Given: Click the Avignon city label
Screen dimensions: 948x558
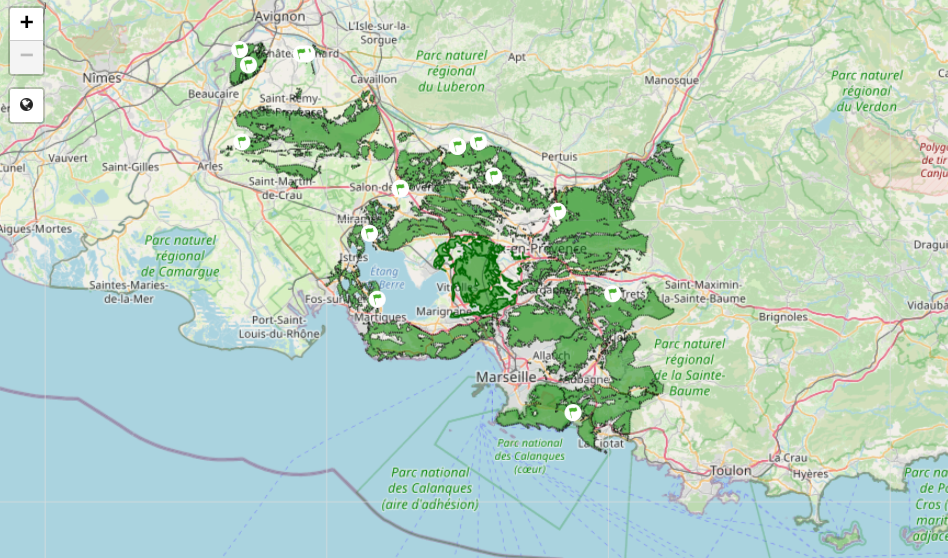Looking at the screenshot, I should [280, 16].
